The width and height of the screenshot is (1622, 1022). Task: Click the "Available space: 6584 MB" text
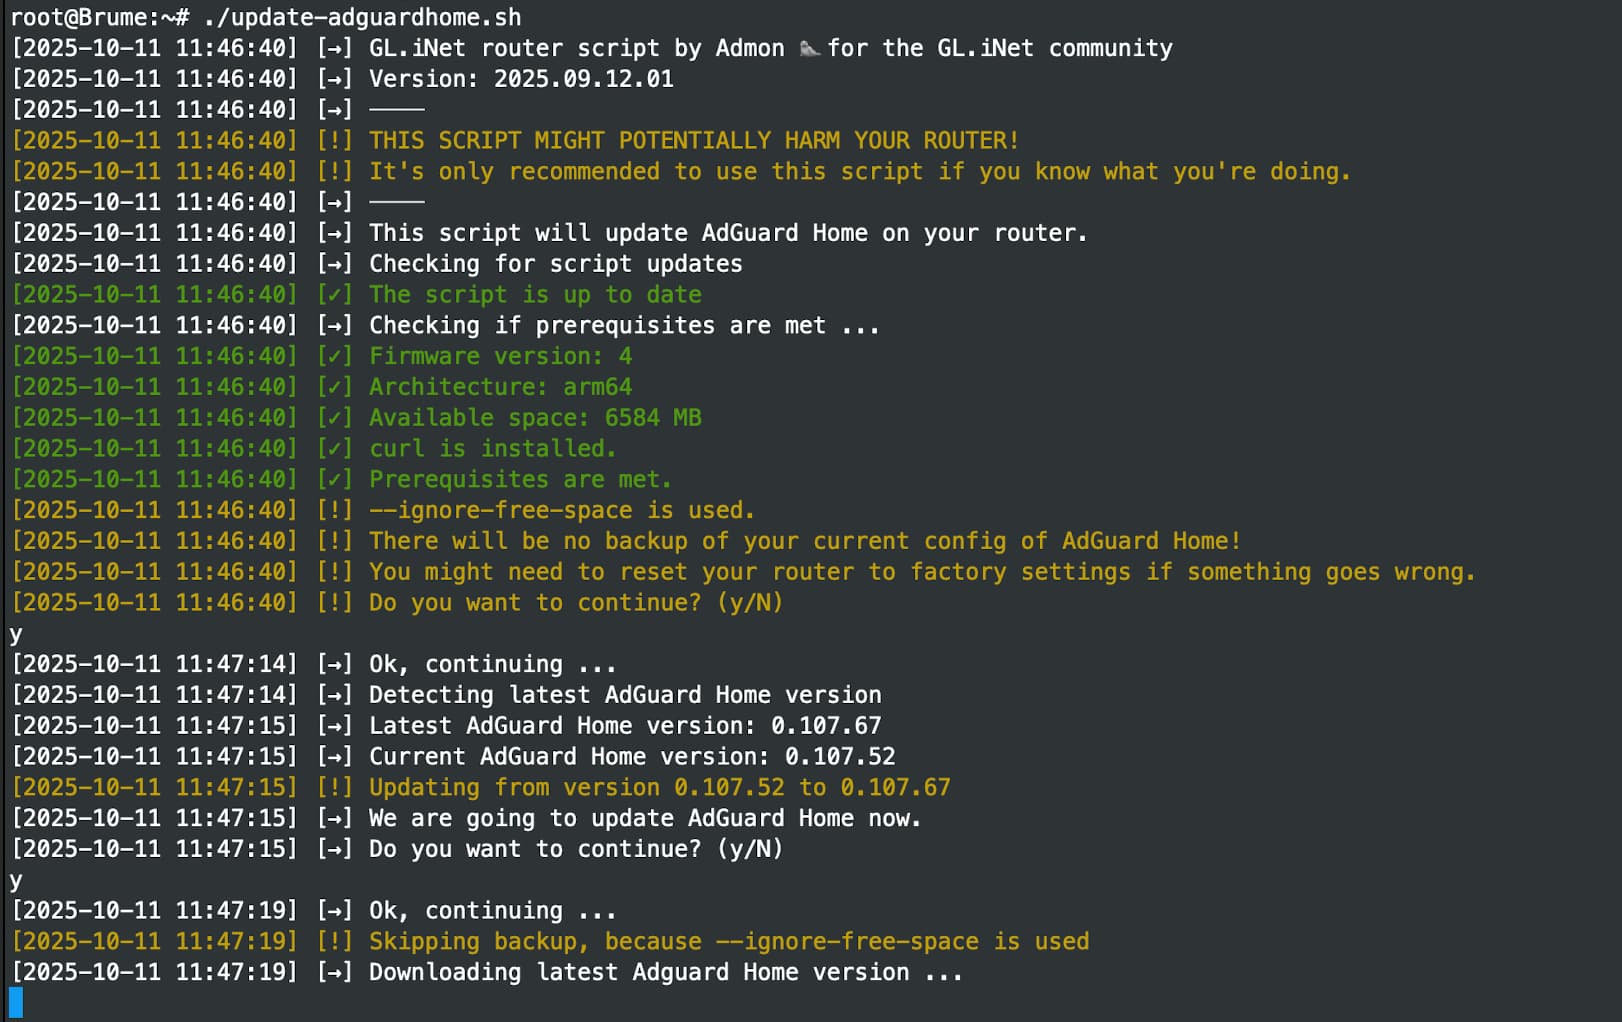(x=535, y=418)
